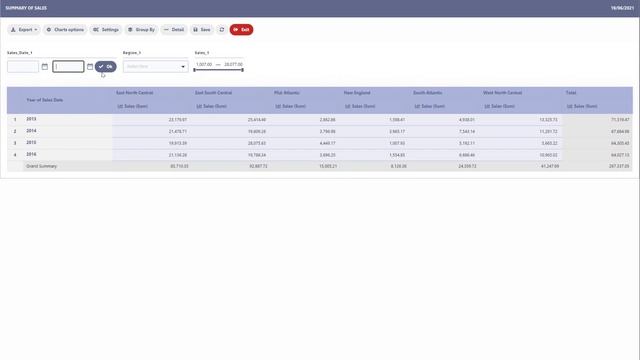640x360 pixels.
Task: Click the Total column header
Action: (571, 93)
